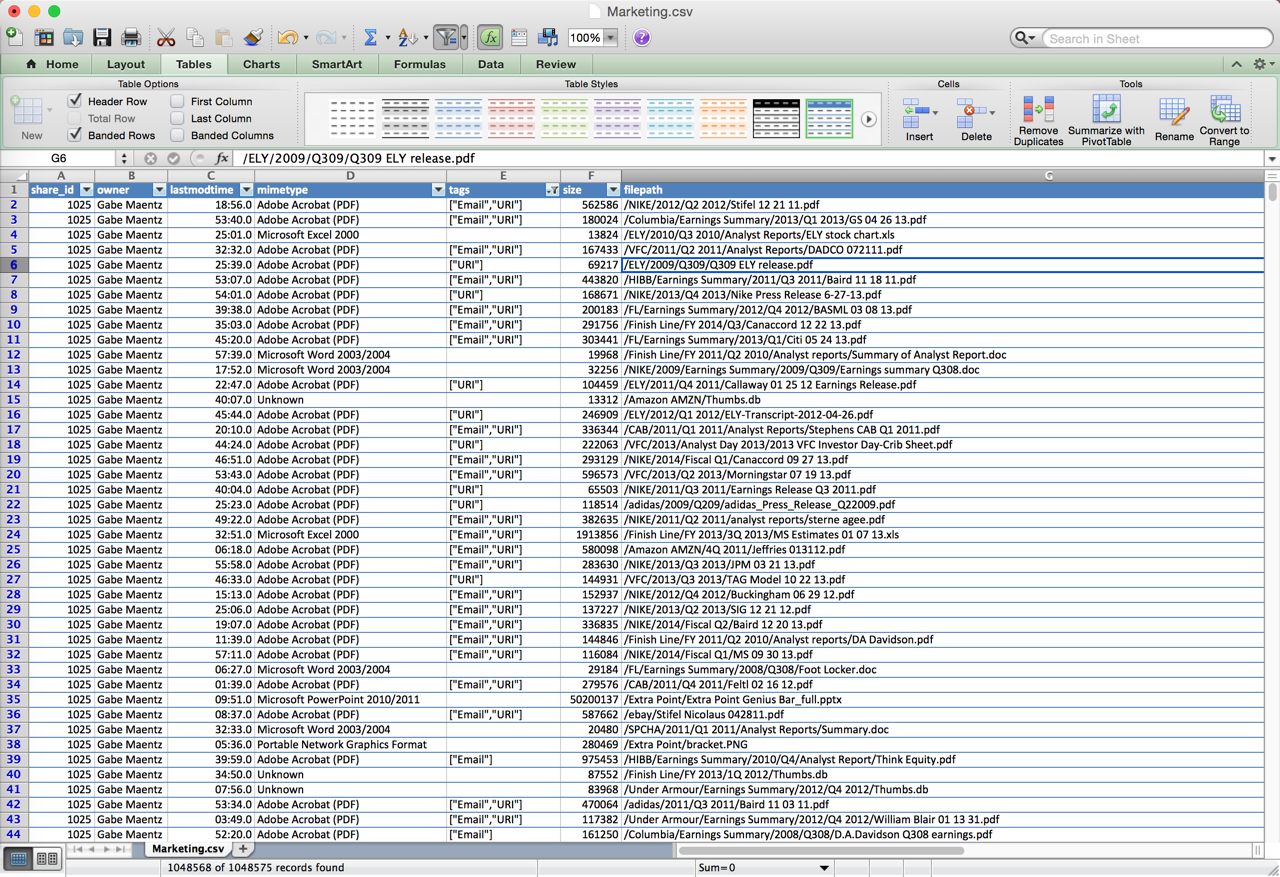Screen dimensions: 1280x877
Task: Open the owner column filter dropdown
Action: coord(159,190)
